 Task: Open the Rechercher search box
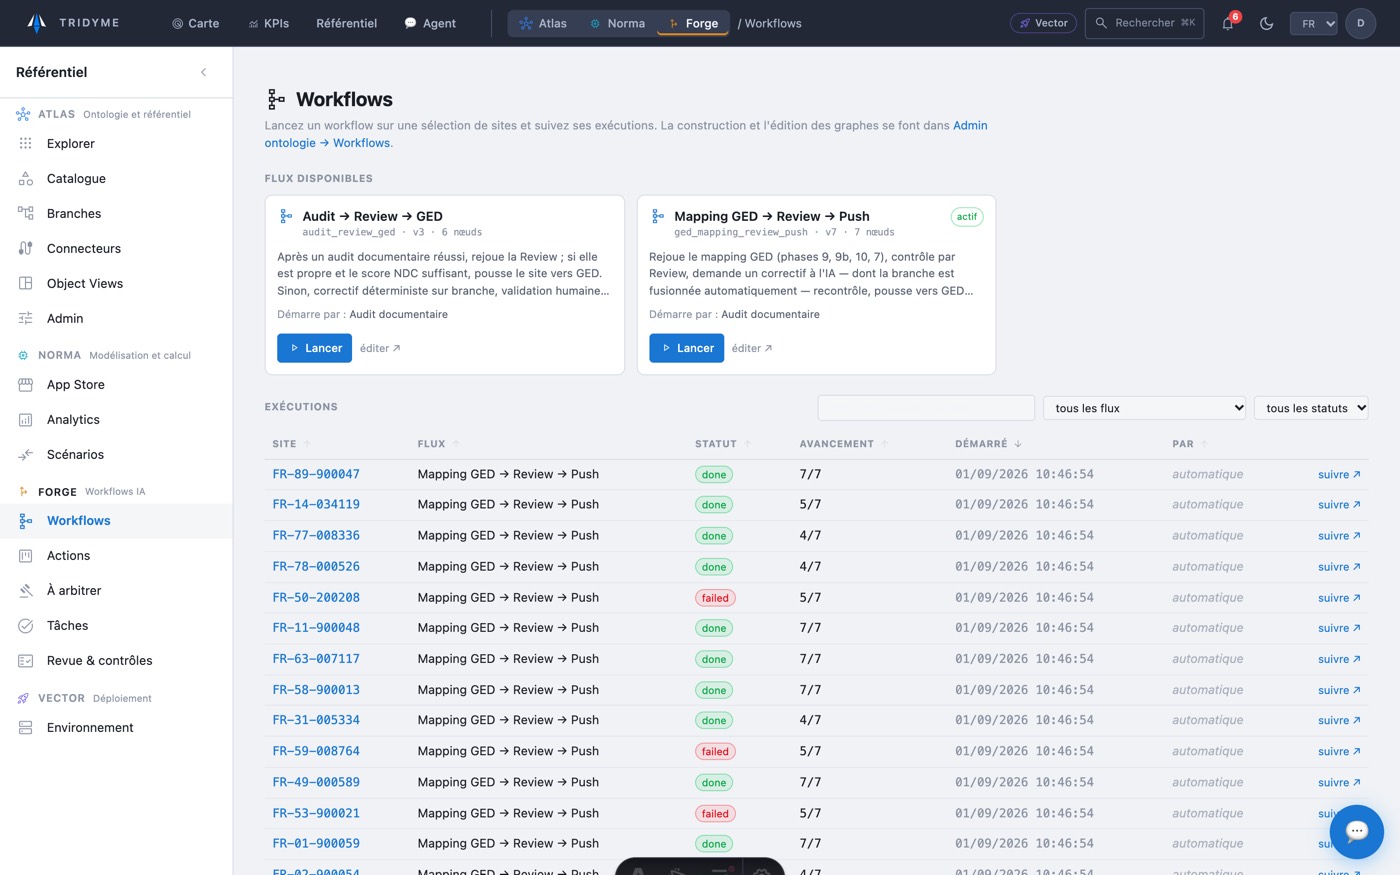tap(1144, 23)
